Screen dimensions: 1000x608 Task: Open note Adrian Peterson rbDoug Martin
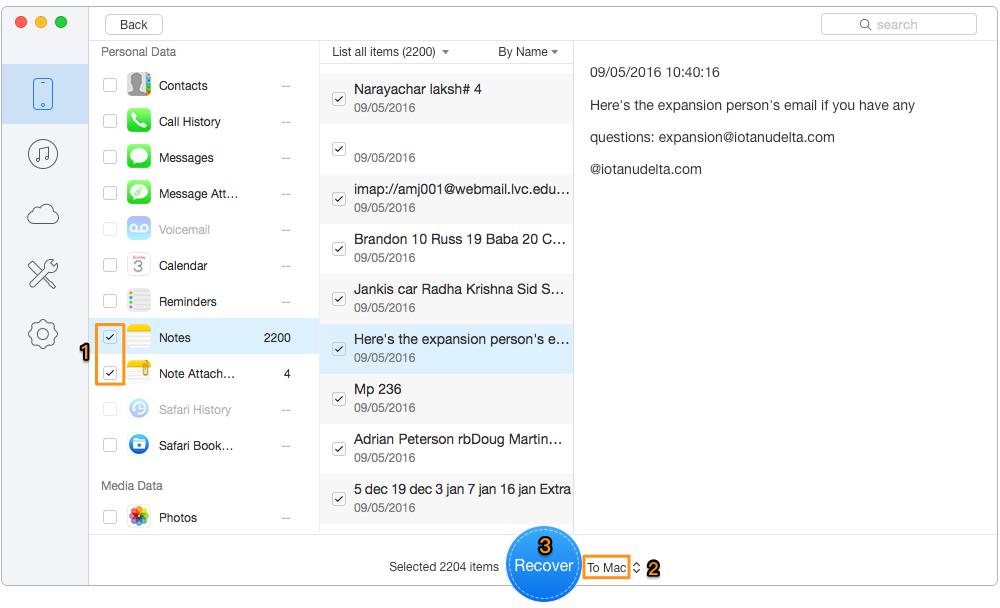[446, 448]
